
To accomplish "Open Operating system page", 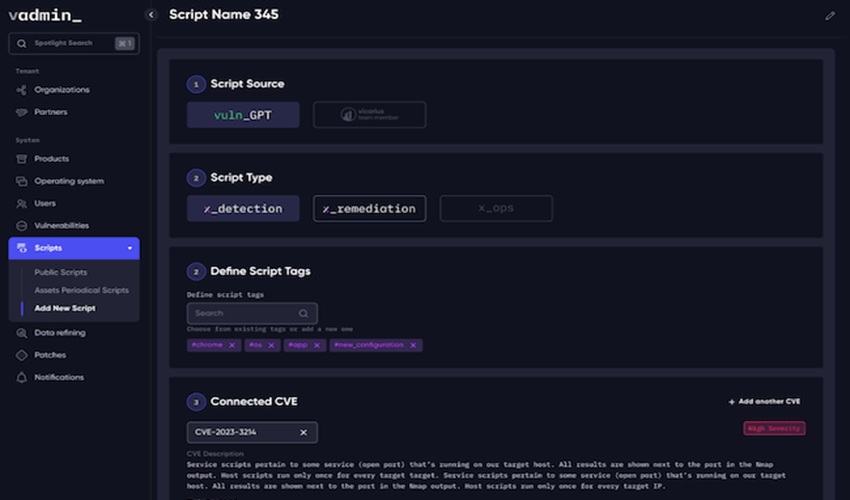I will pos(69,181).
